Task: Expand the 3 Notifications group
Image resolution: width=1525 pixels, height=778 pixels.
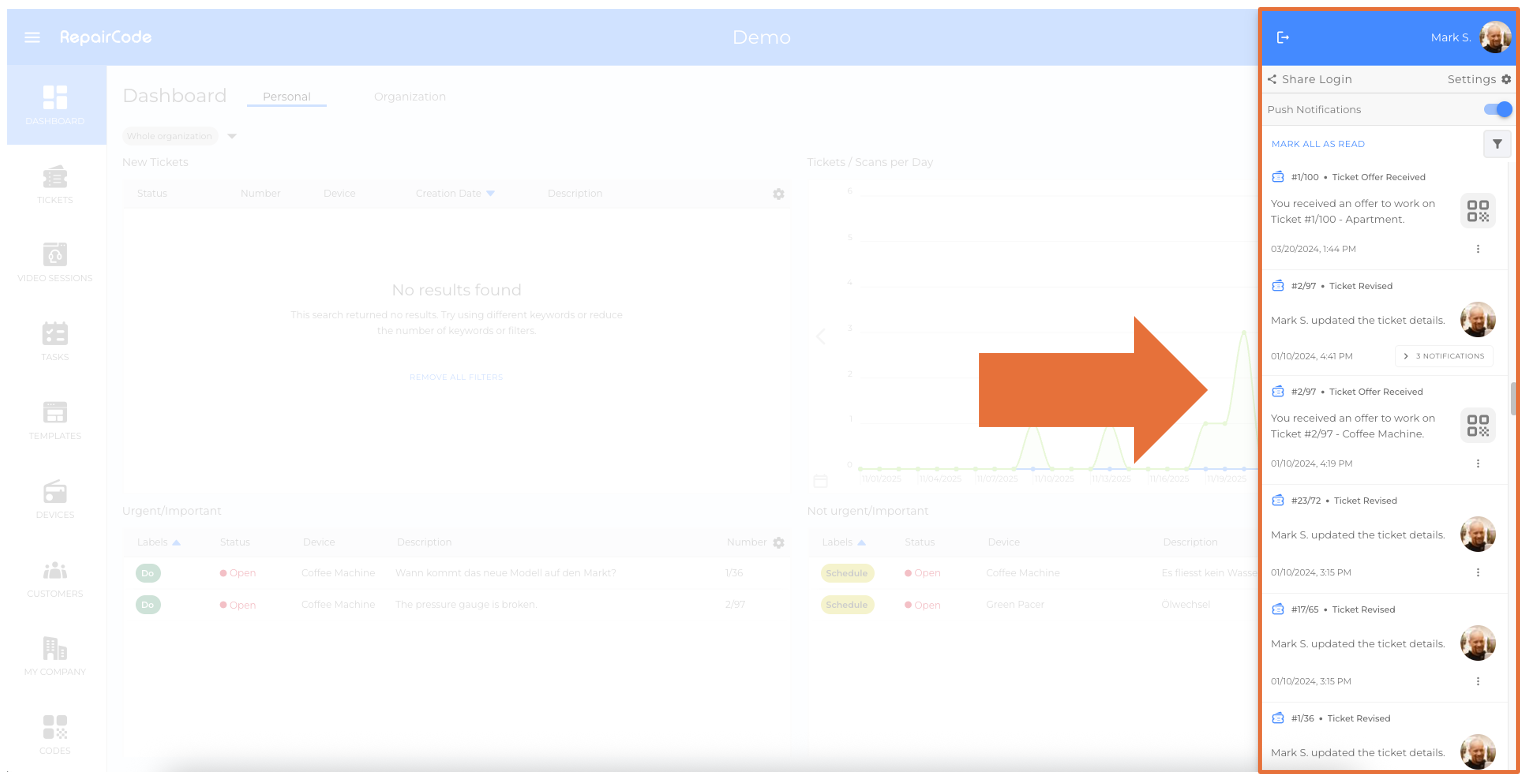Action: click(x=1443, y=356)
